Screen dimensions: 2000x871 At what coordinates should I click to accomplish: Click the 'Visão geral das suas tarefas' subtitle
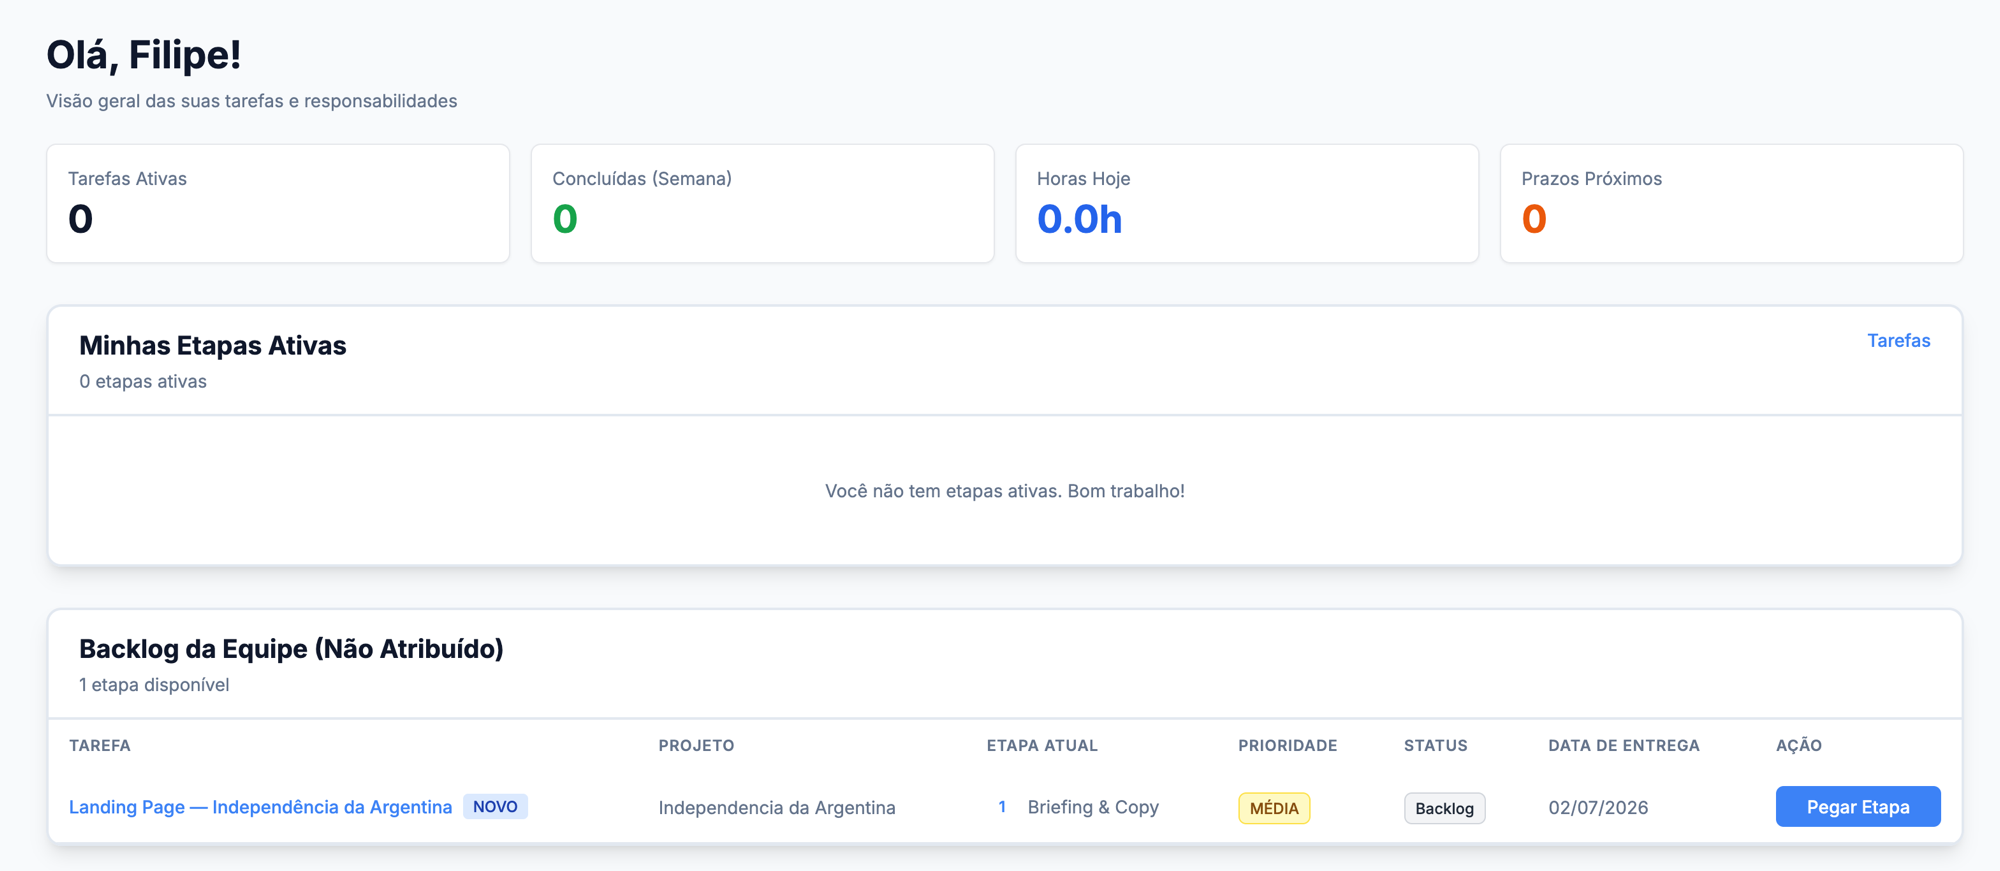point(252,101)
